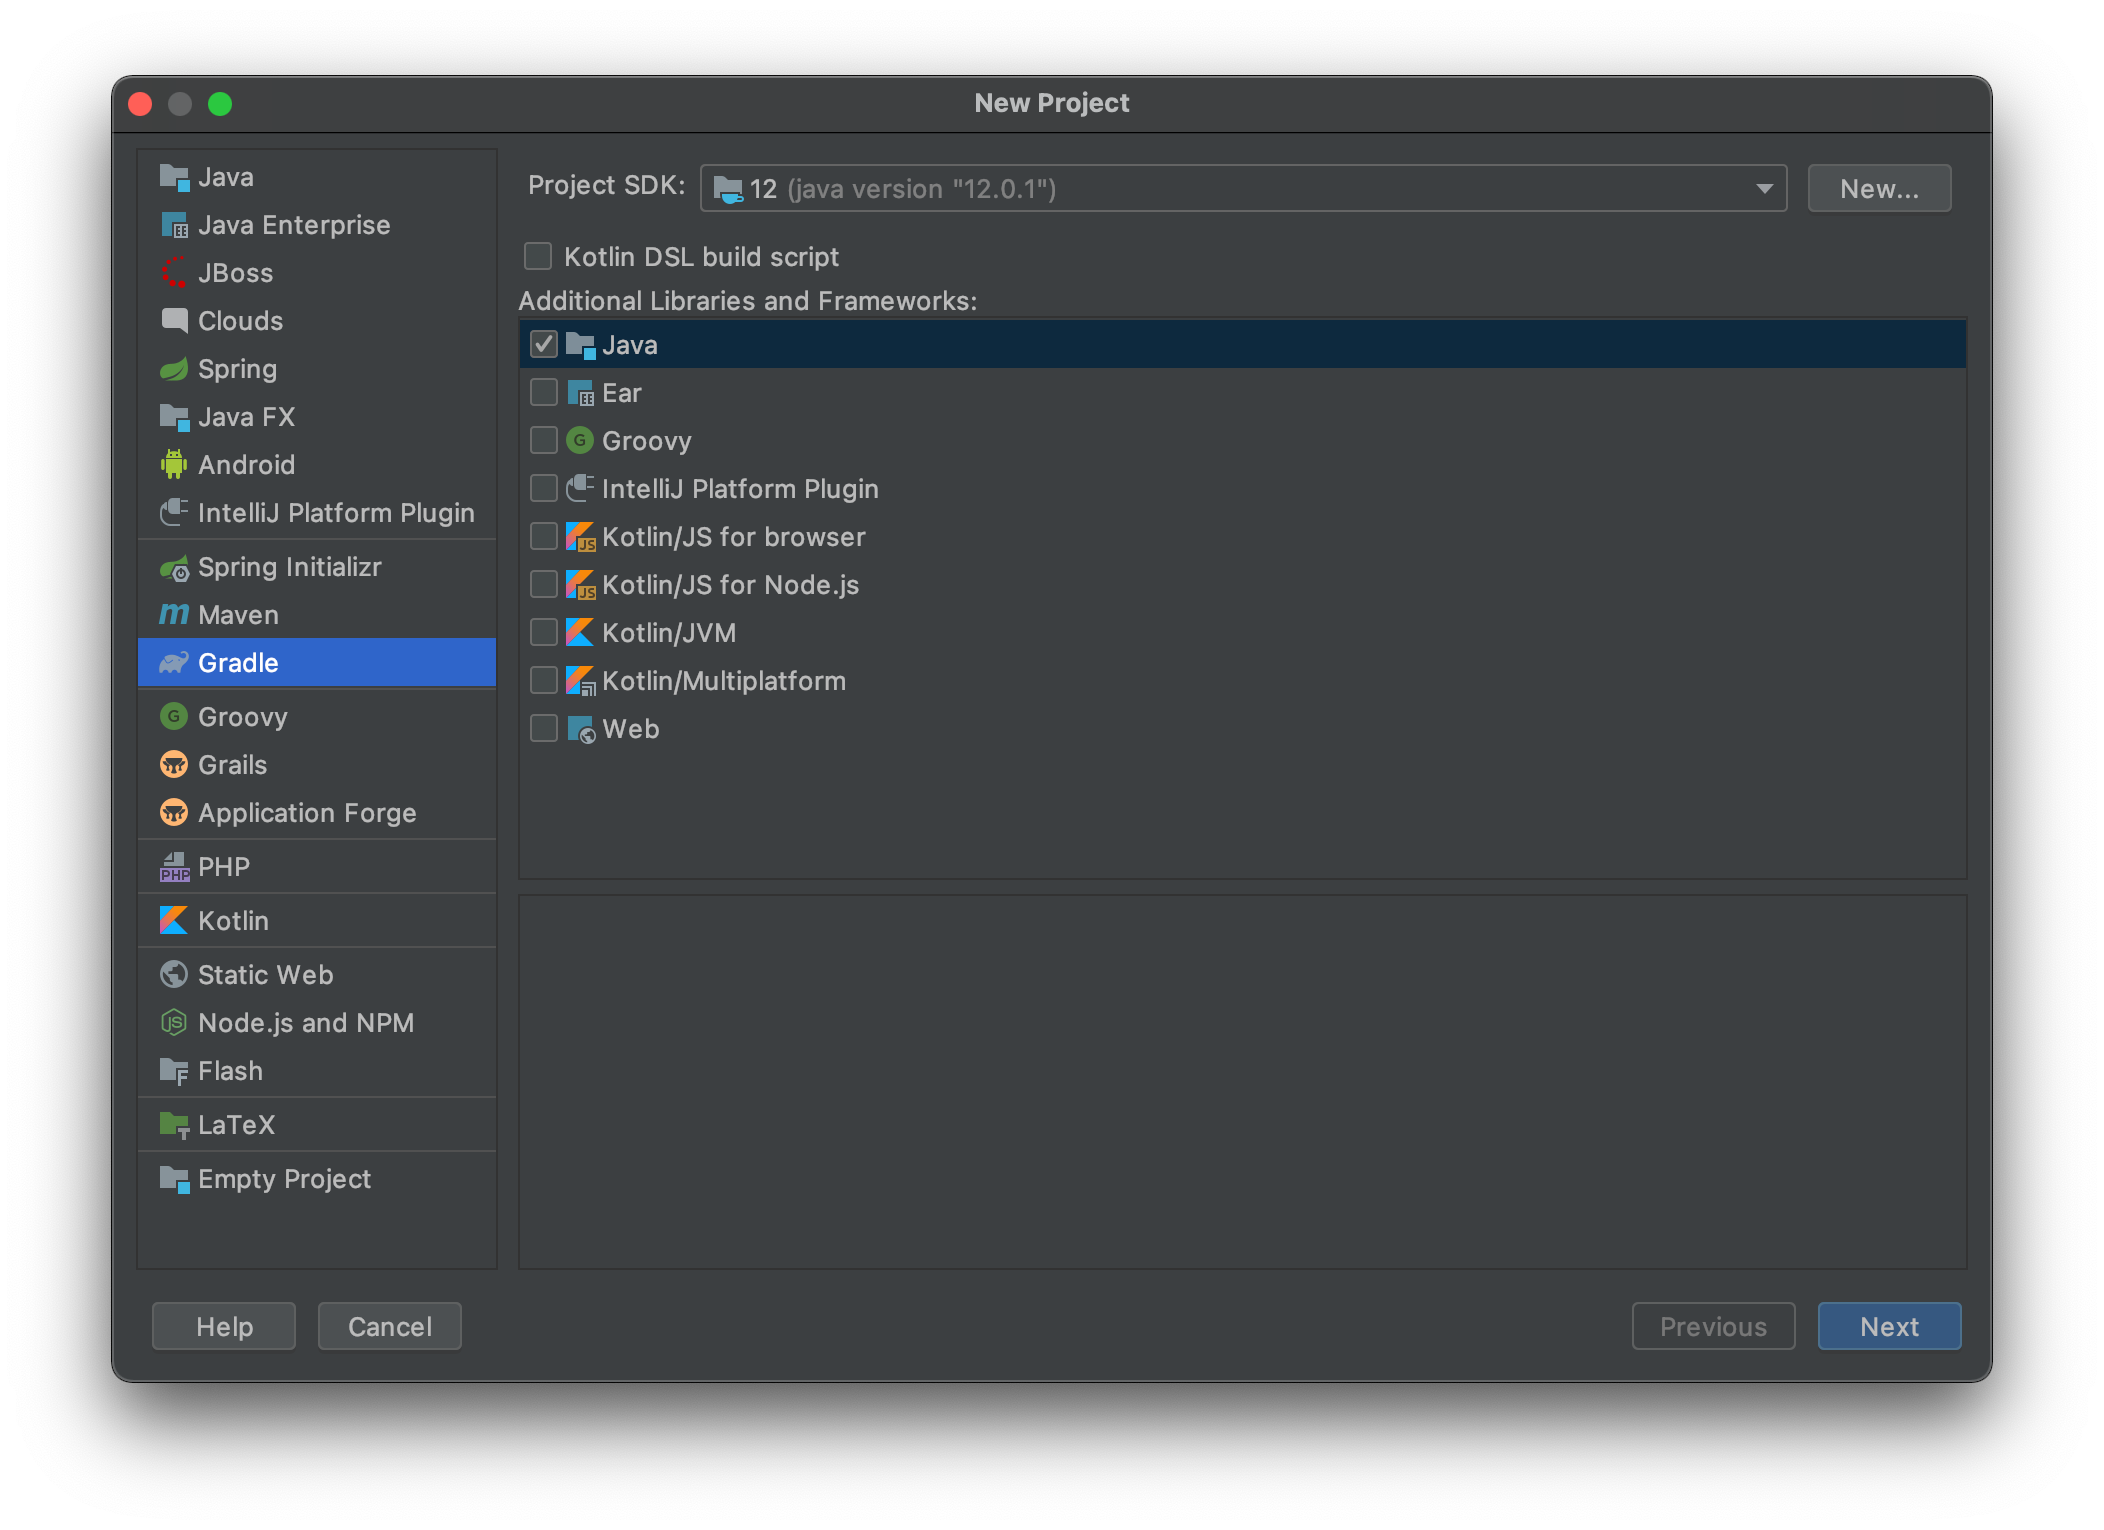2104x1530 pixels.
Task: Check Kotlin/JS for browser checkbox
Action: tap(544, 536)
